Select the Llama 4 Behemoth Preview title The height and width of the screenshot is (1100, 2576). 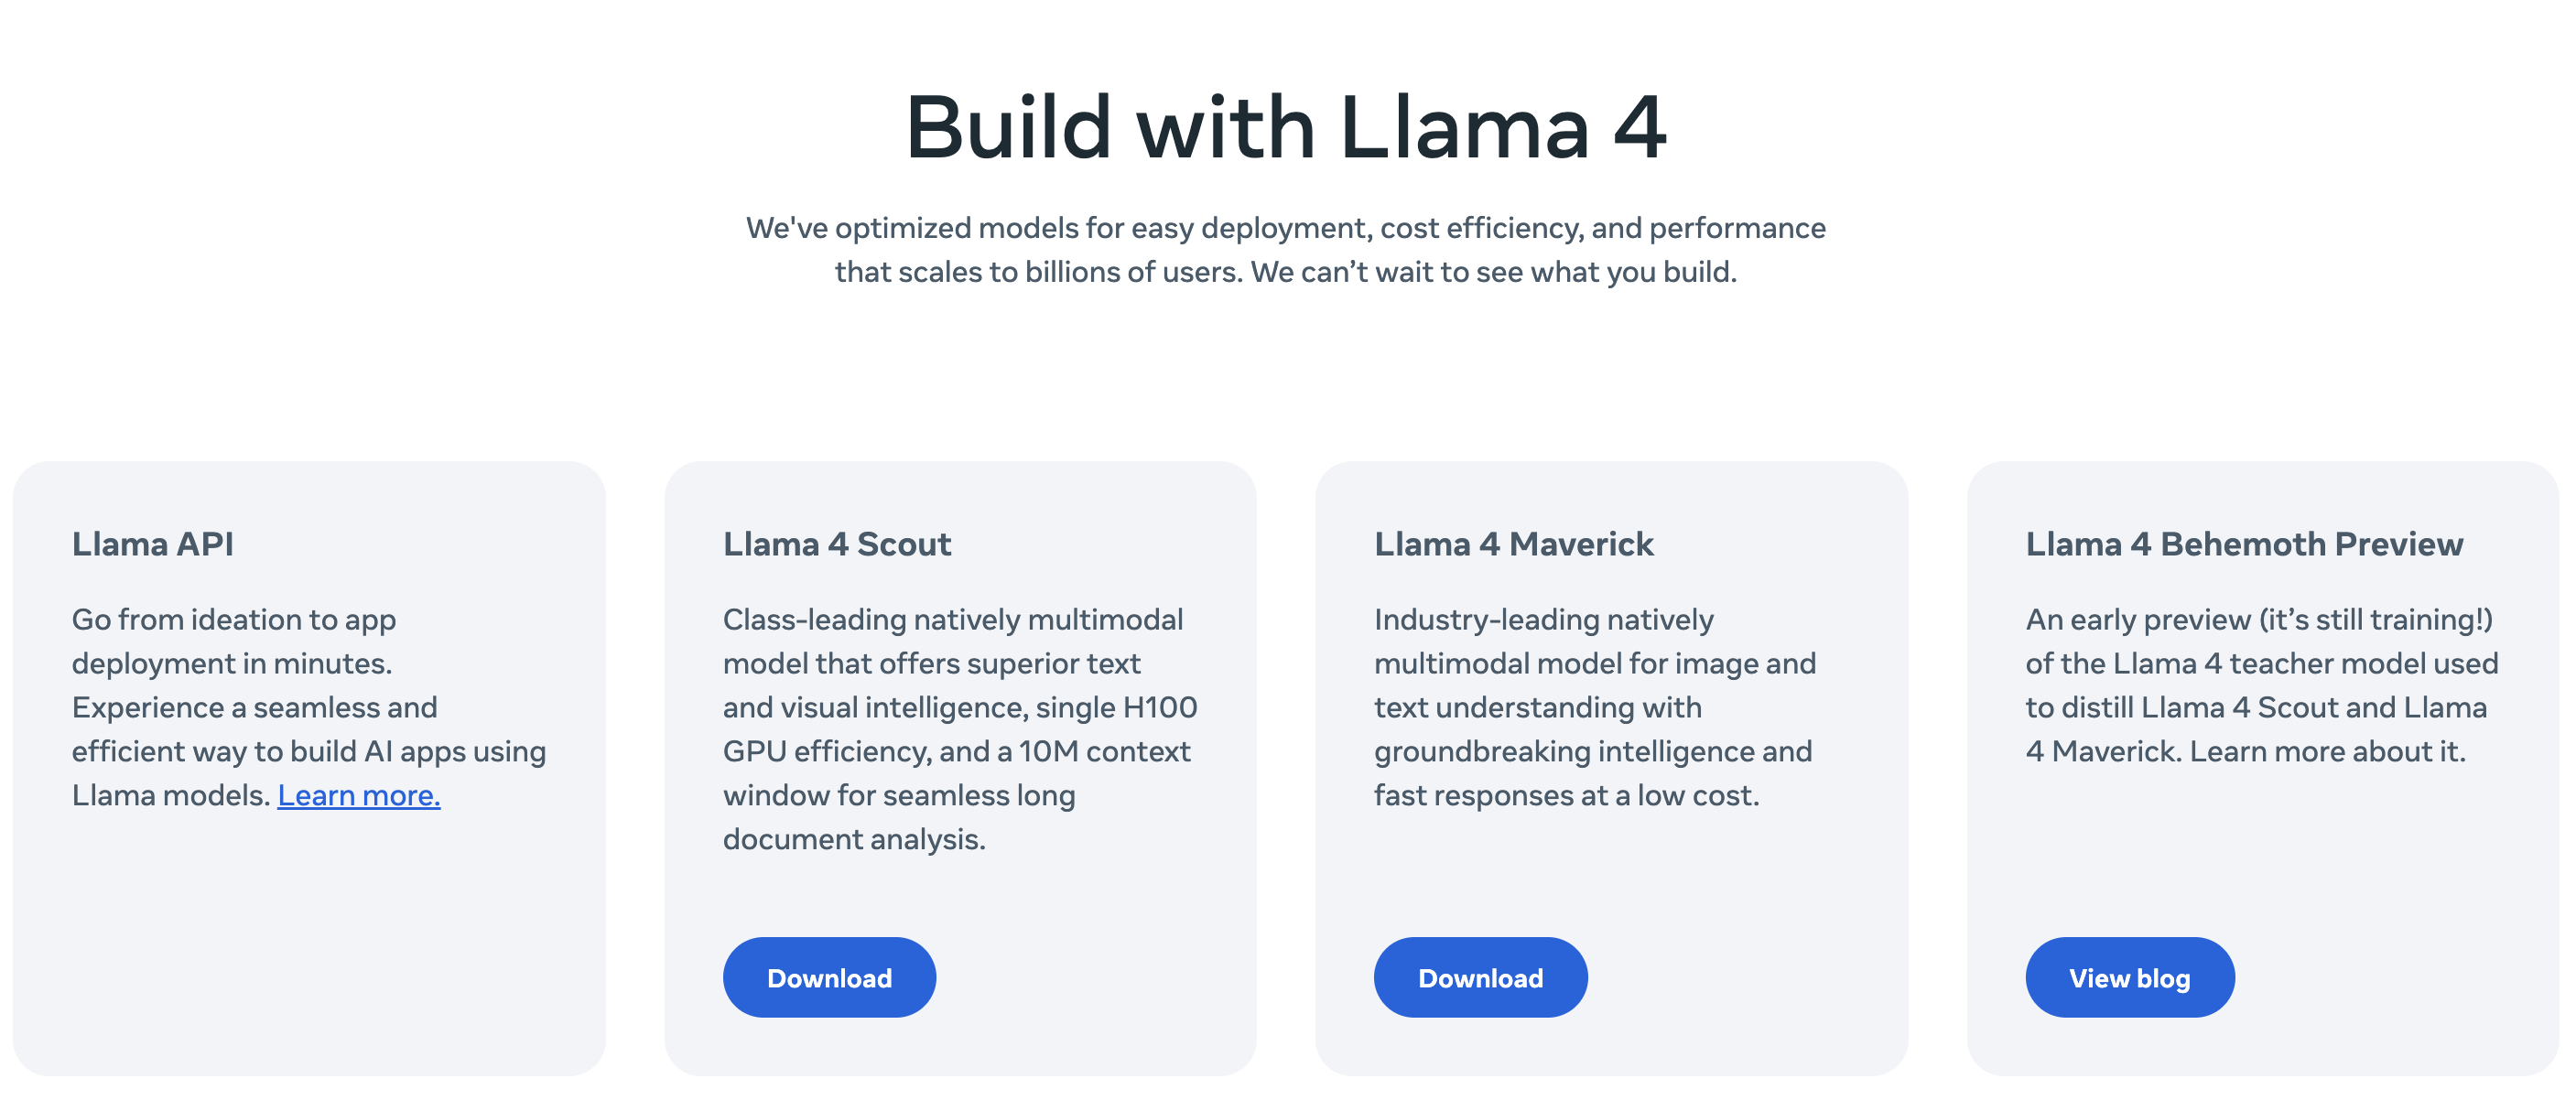2244,544
